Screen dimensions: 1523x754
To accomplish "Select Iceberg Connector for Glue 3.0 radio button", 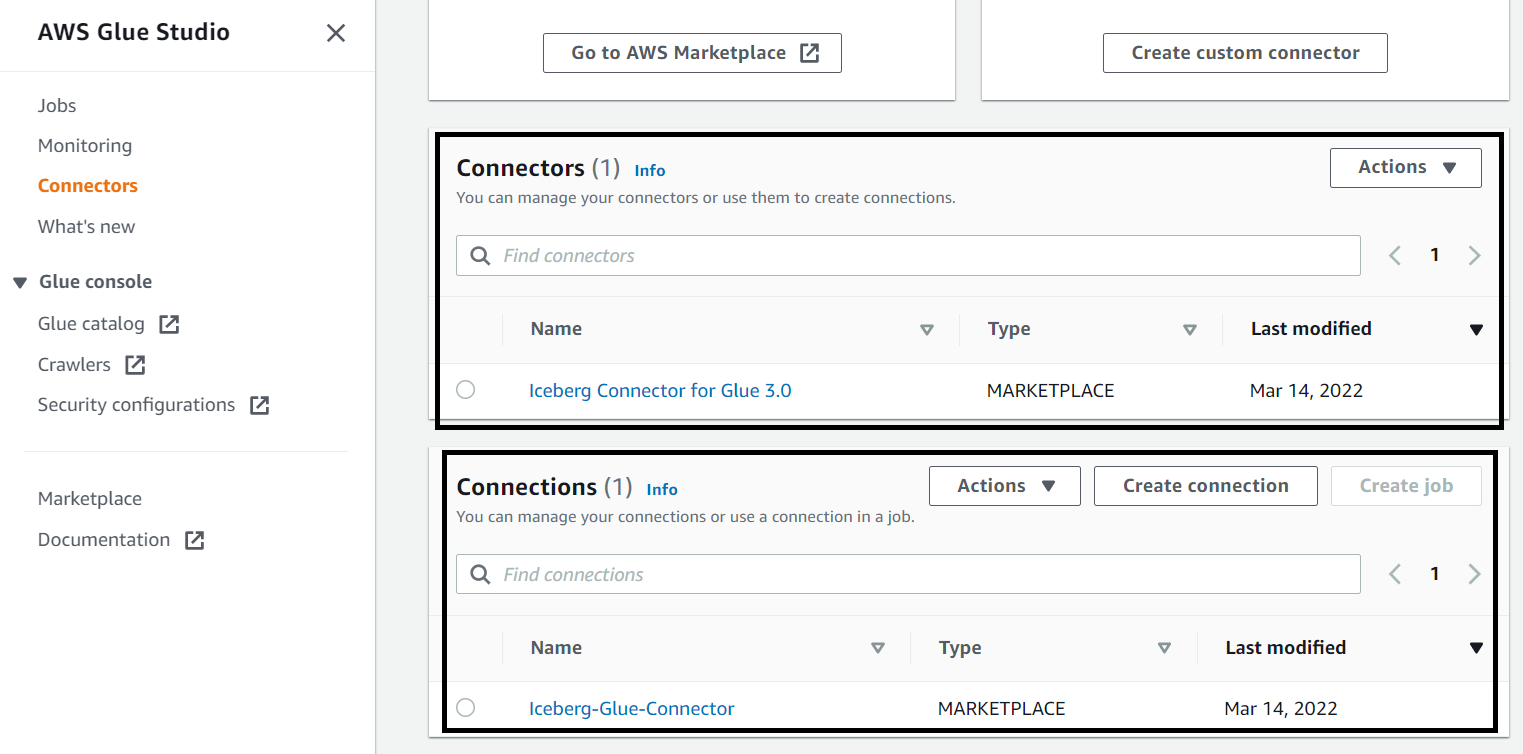I will tap(466, 390).
